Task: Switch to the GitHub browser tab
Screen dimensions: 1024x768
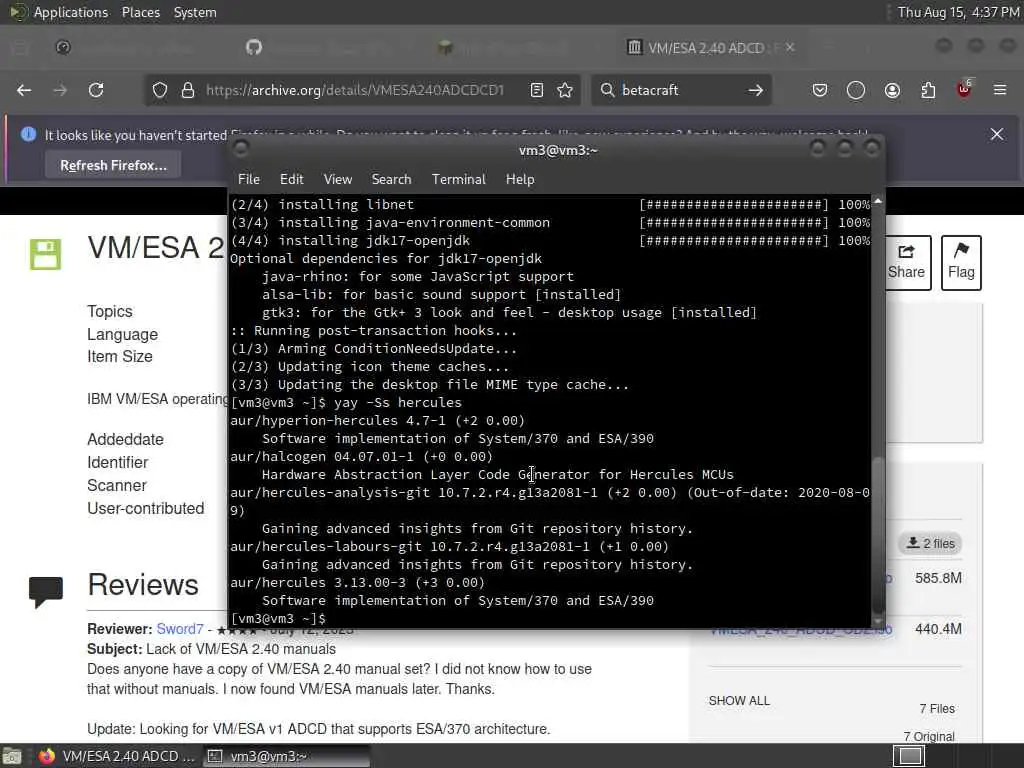Action: point(254,47)
